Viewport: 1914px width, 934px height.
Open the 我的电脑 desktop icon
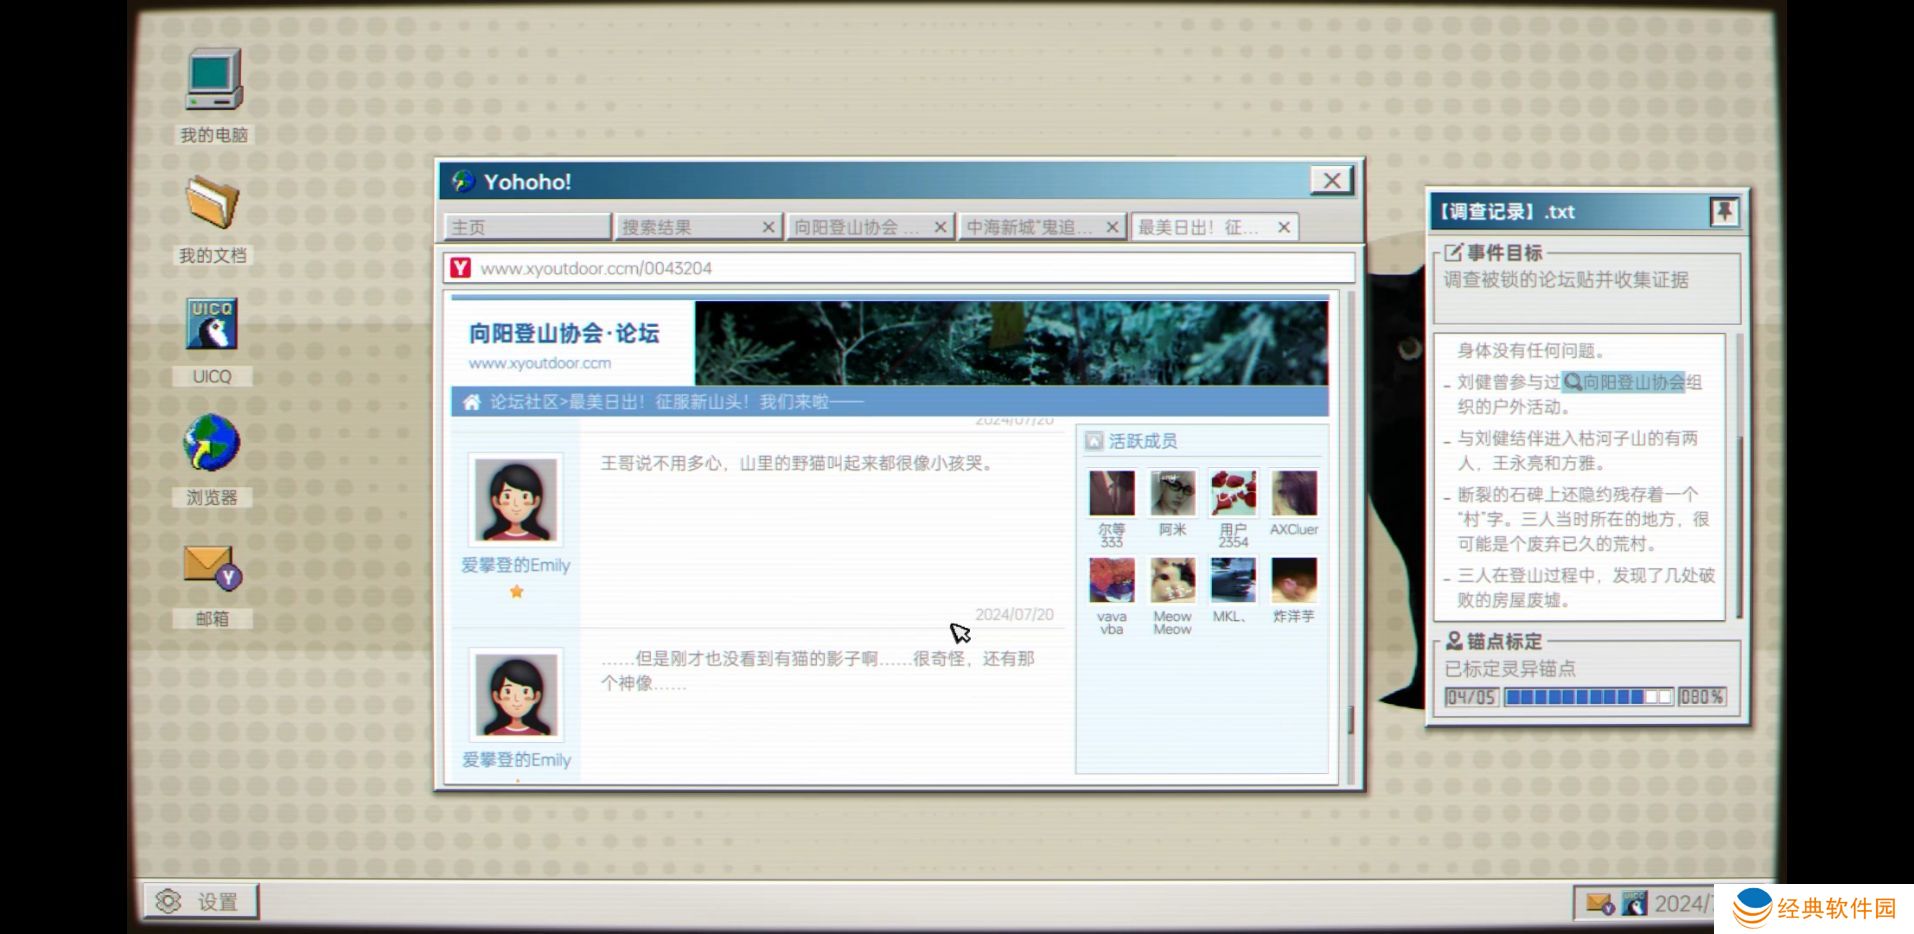213,79
